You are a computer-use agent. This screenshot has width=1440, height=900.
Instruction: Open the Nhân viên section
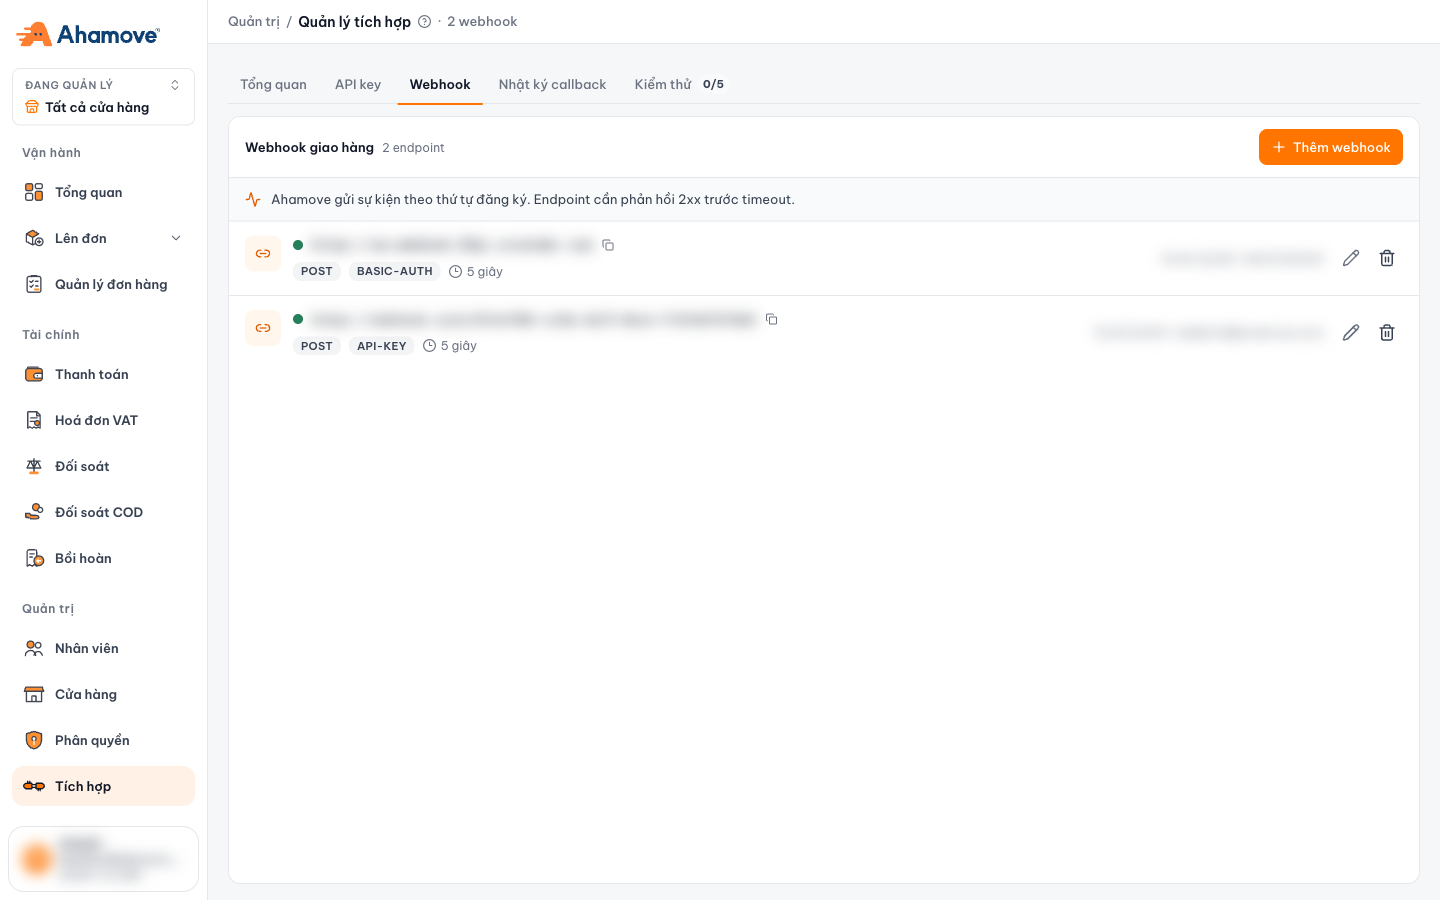[103, 648]
